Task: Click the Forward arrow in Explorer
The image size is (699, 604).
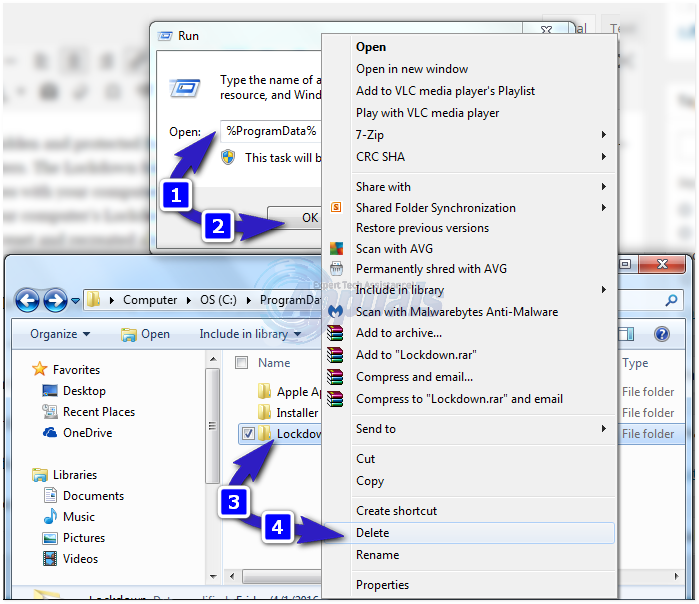Action: coord(56,300)
